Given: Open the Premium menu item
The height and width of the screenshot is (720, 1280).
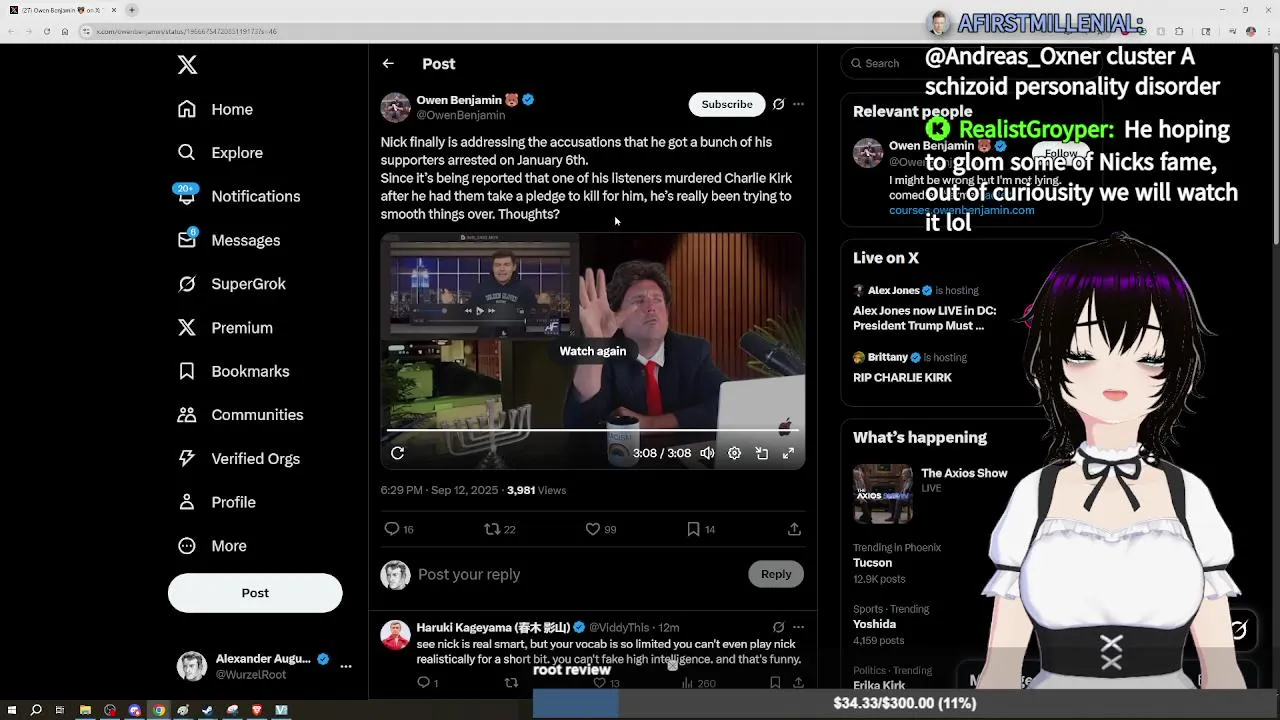Looking at the screenshot, I should [x=224, y=328].
